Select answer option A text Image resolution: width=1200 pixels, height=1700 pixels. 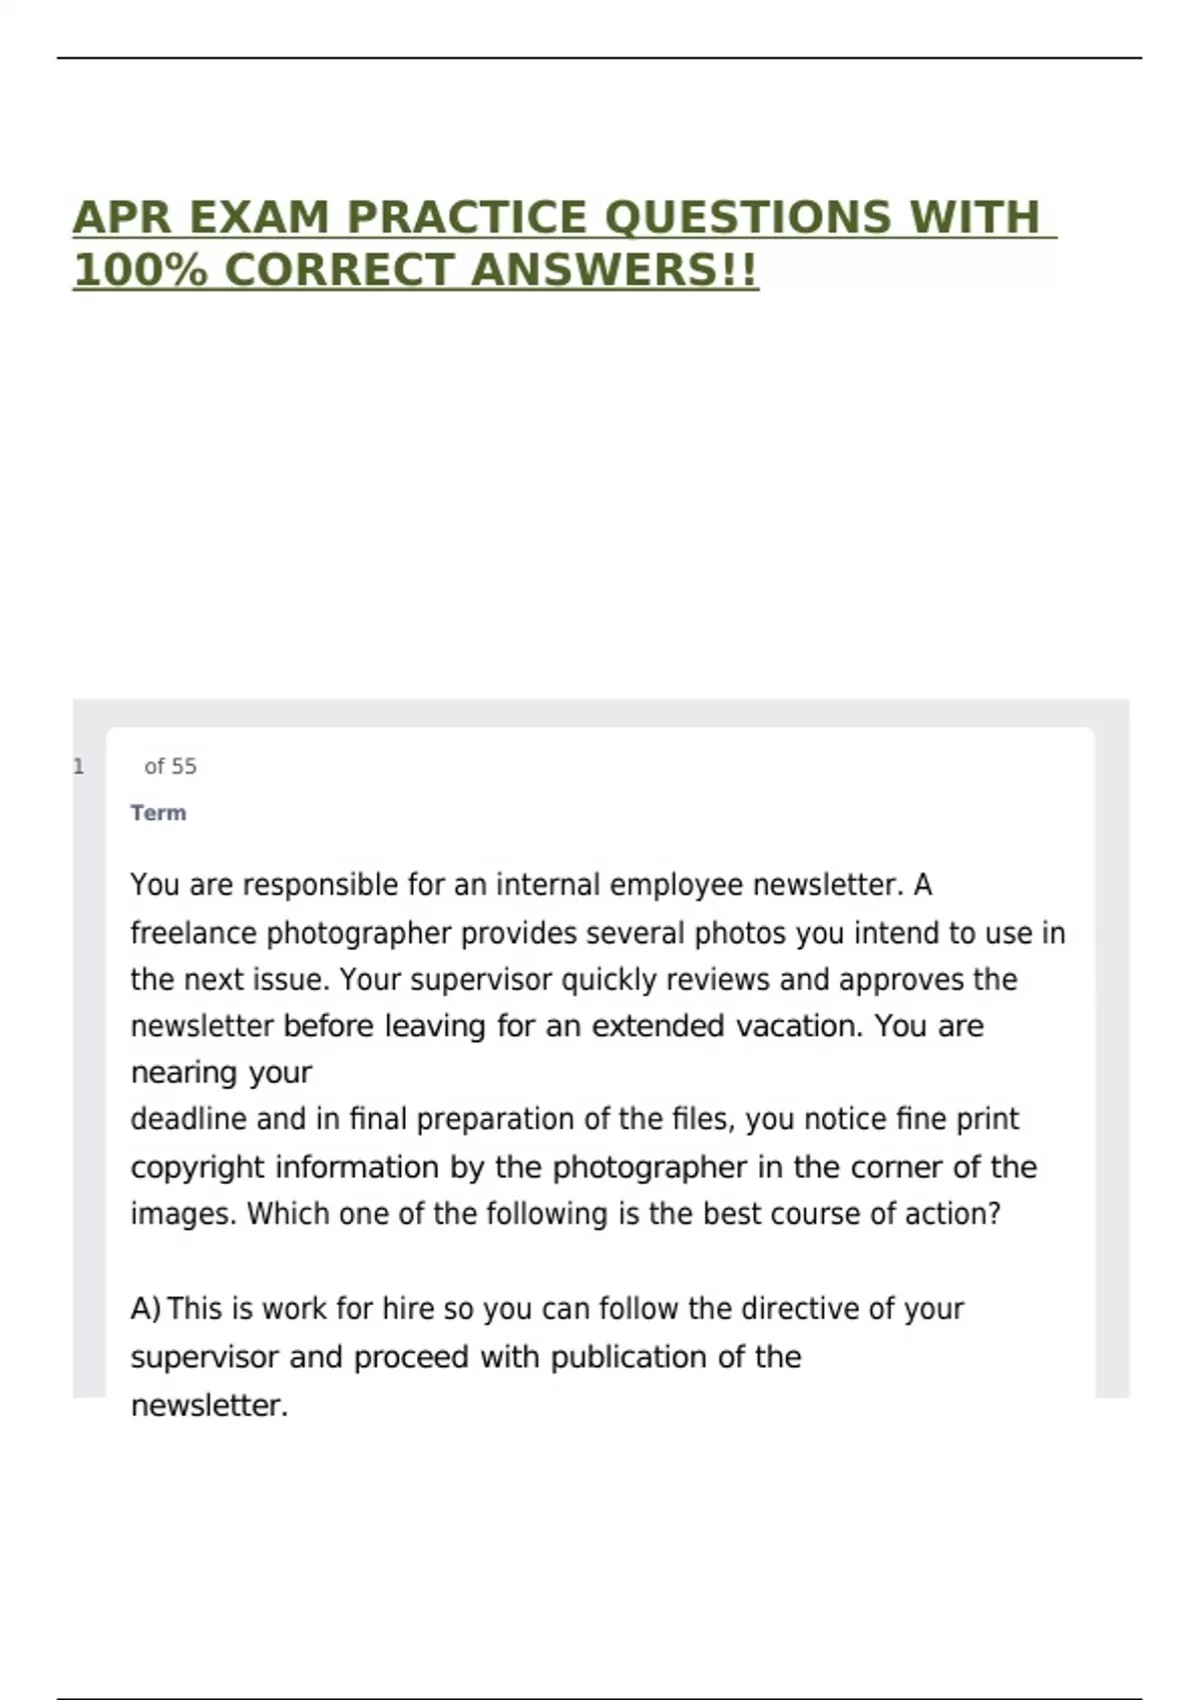[x=547, y=1356]
